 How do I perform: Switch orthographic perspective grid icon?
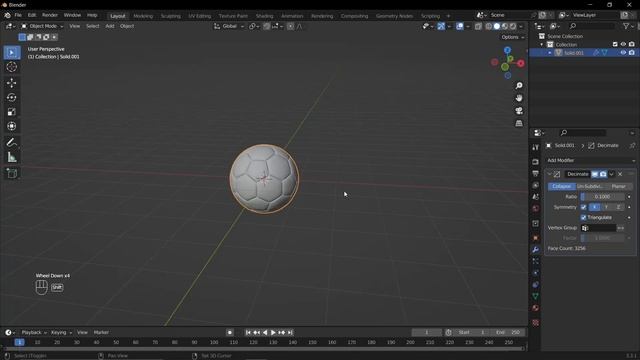519,123
